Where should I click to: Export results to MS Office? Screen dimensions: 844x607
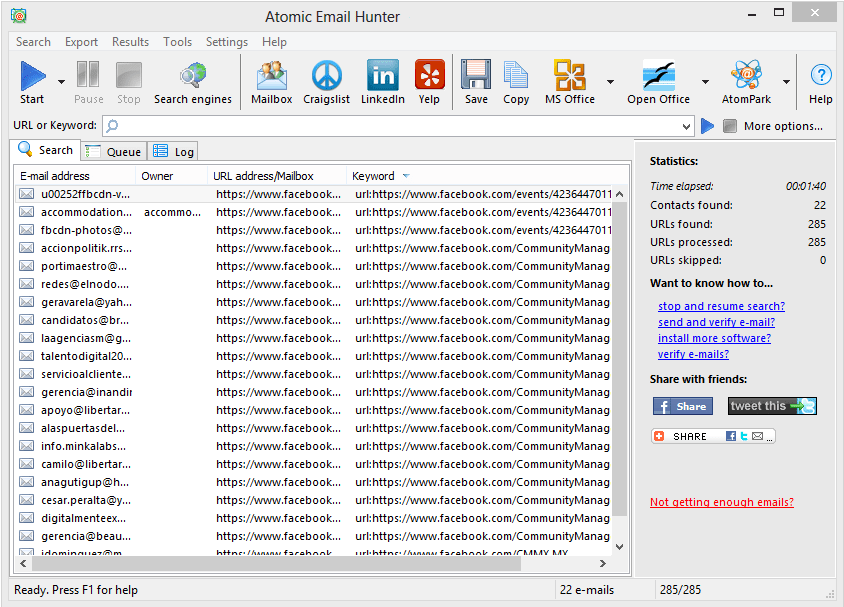pyautogui.click(x=568, y=82)
